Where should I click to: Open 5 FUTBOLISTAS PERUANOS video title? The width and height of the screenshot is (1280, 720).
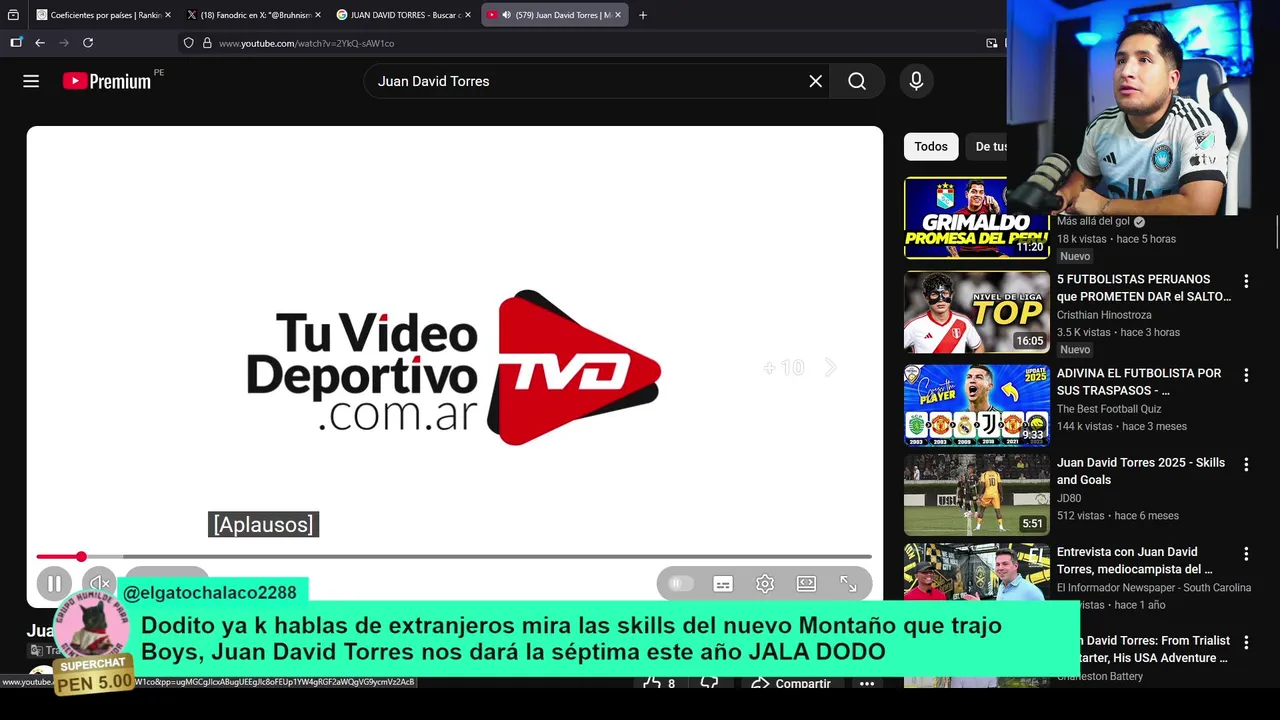[1144, 288]
